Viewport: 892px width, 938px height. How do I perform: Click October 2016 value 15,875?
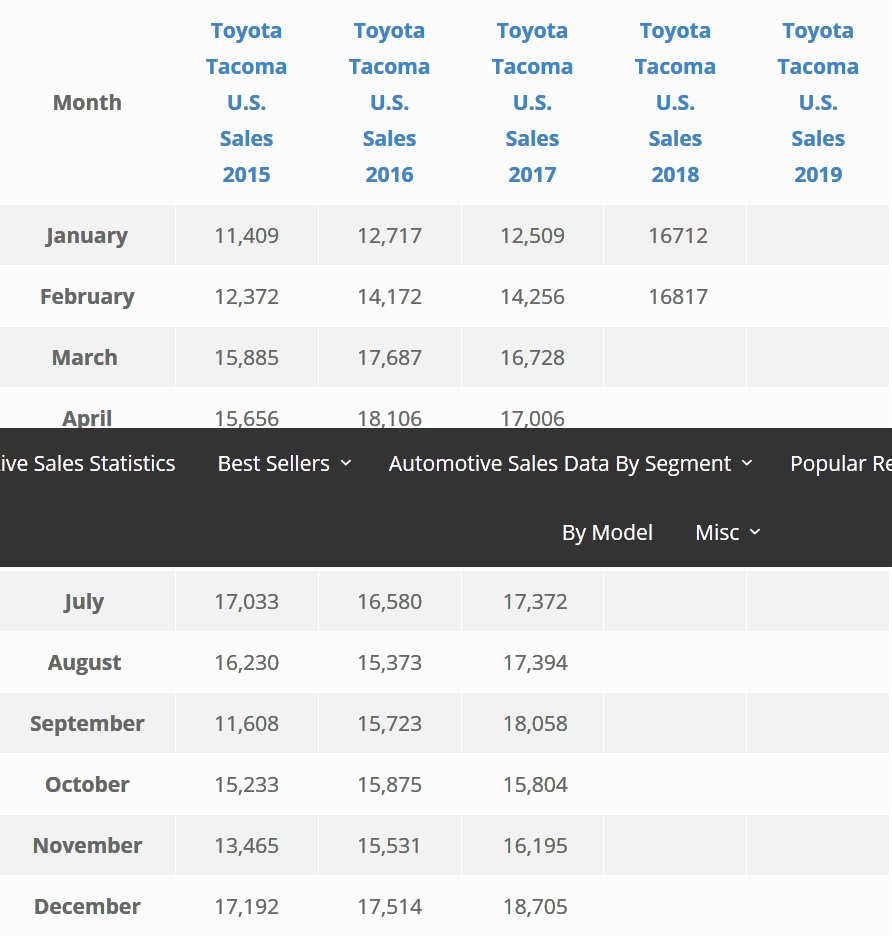[x=389, y=785]
